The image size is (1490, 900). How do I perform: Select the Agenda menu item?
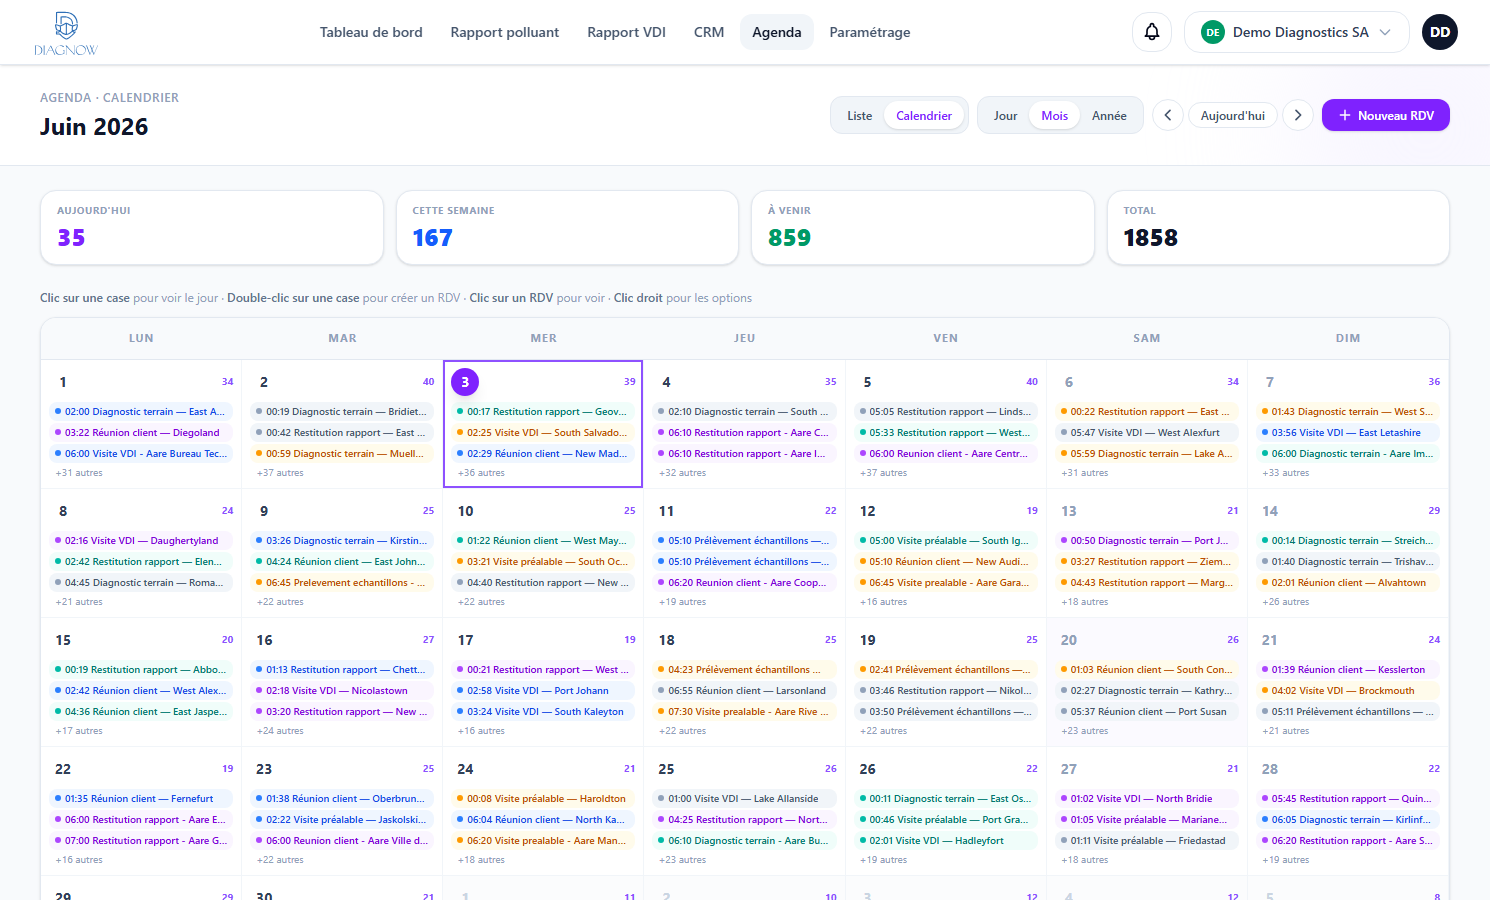pos(777,32)
